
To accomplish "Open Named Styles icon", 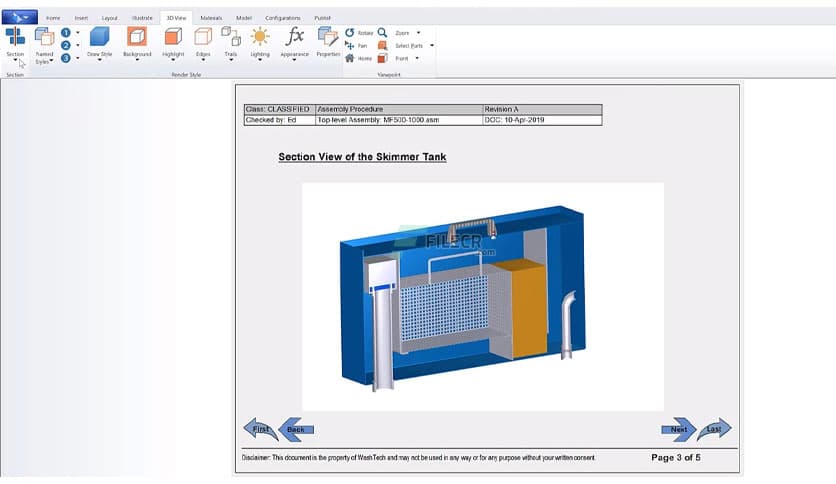I will click(44, 37).
